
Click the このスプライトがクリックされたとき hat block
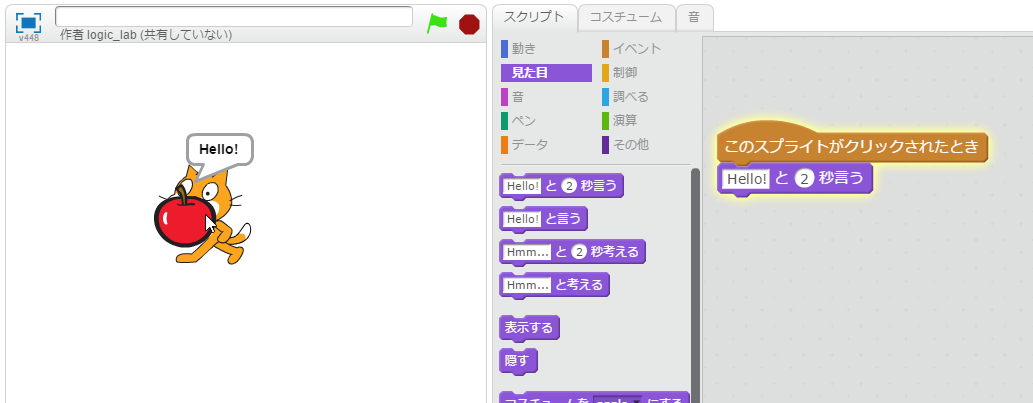[852, 145]
